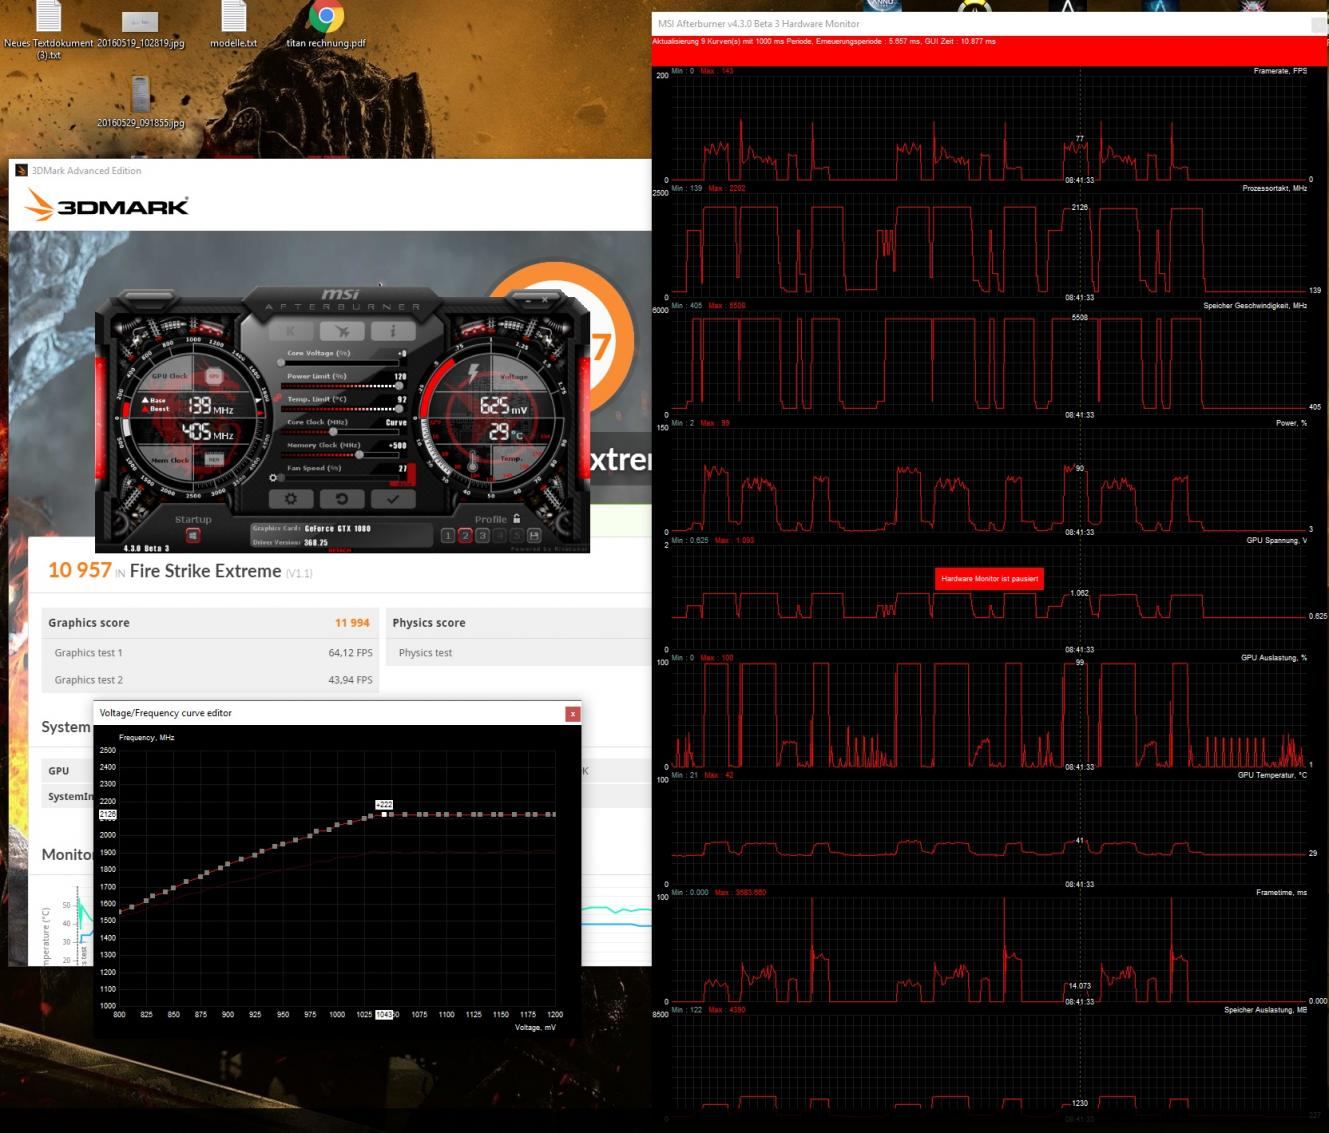1329x1133 pixels.
Task: Toggle the profile lock padlock icon
Action: (516, 518)
